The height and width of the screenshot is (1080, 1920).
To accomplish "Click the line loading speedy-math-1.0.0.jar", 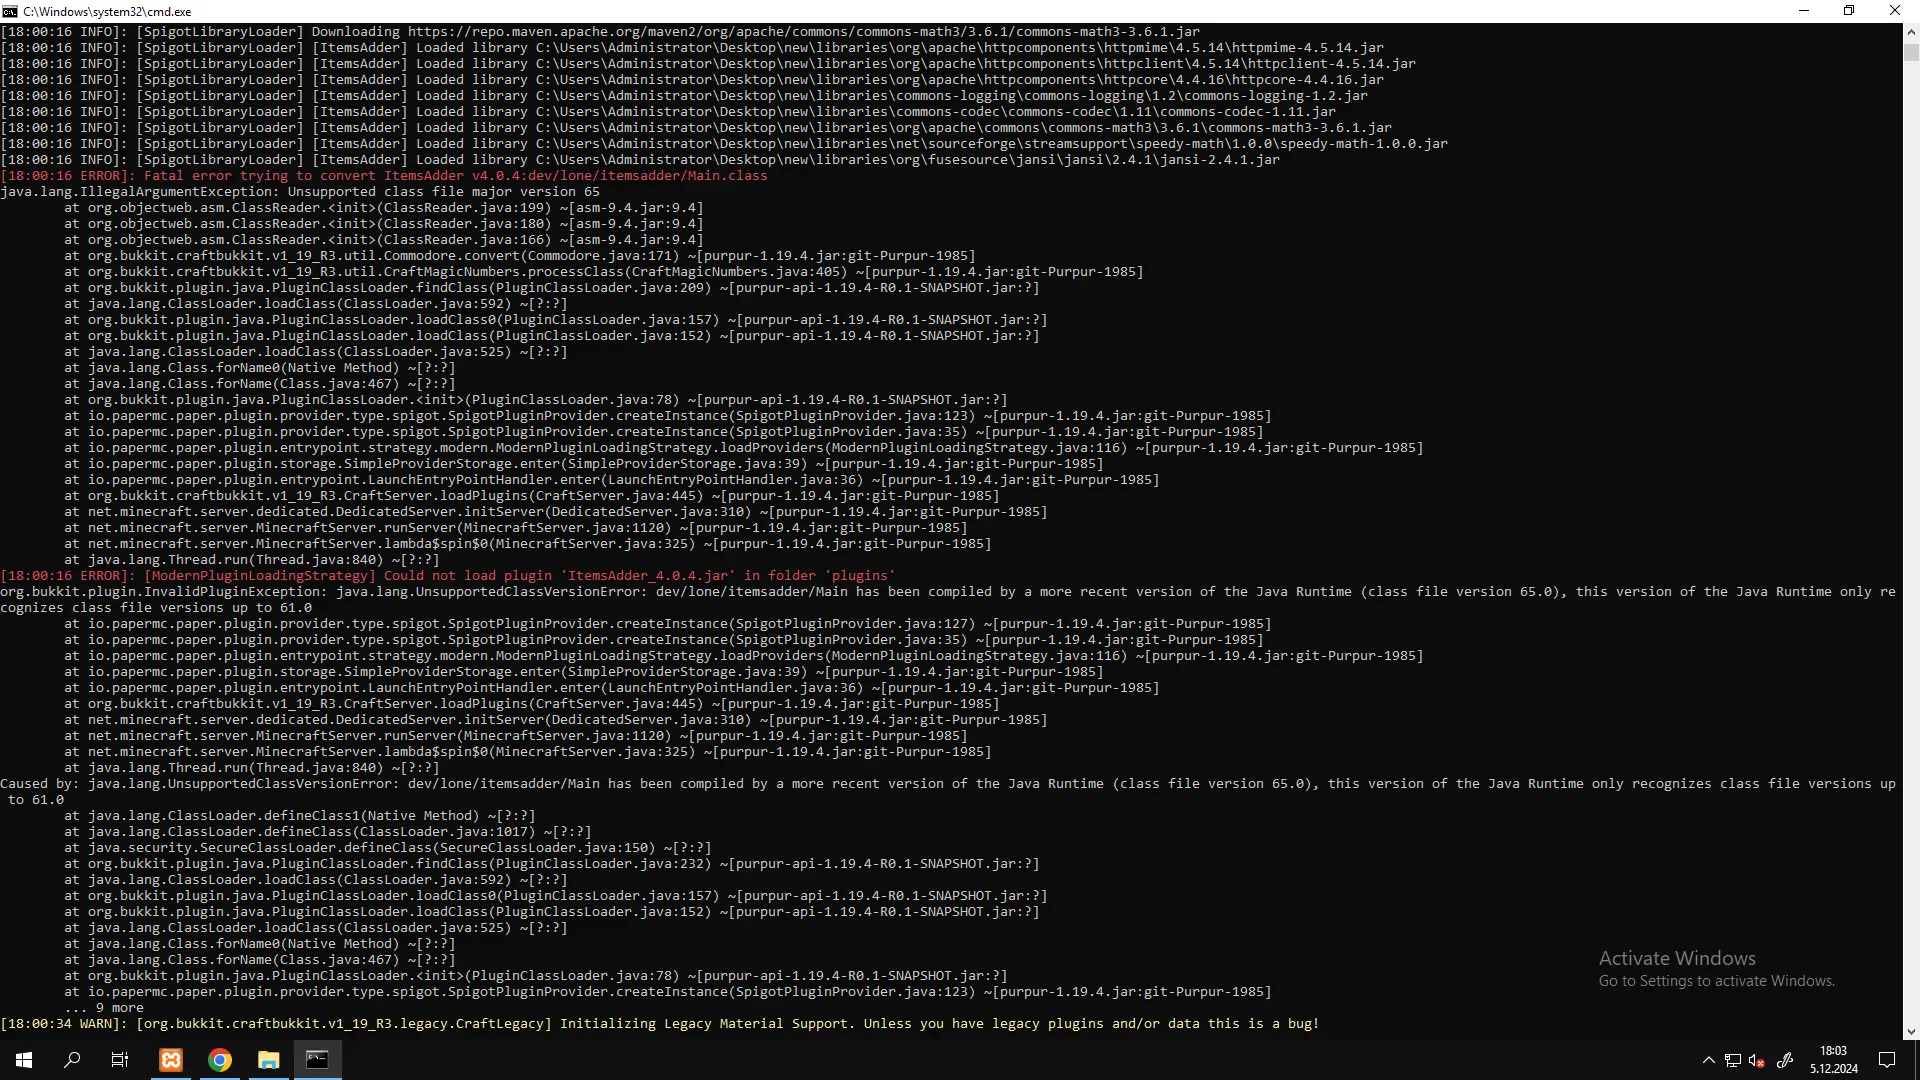I will 724,143.
